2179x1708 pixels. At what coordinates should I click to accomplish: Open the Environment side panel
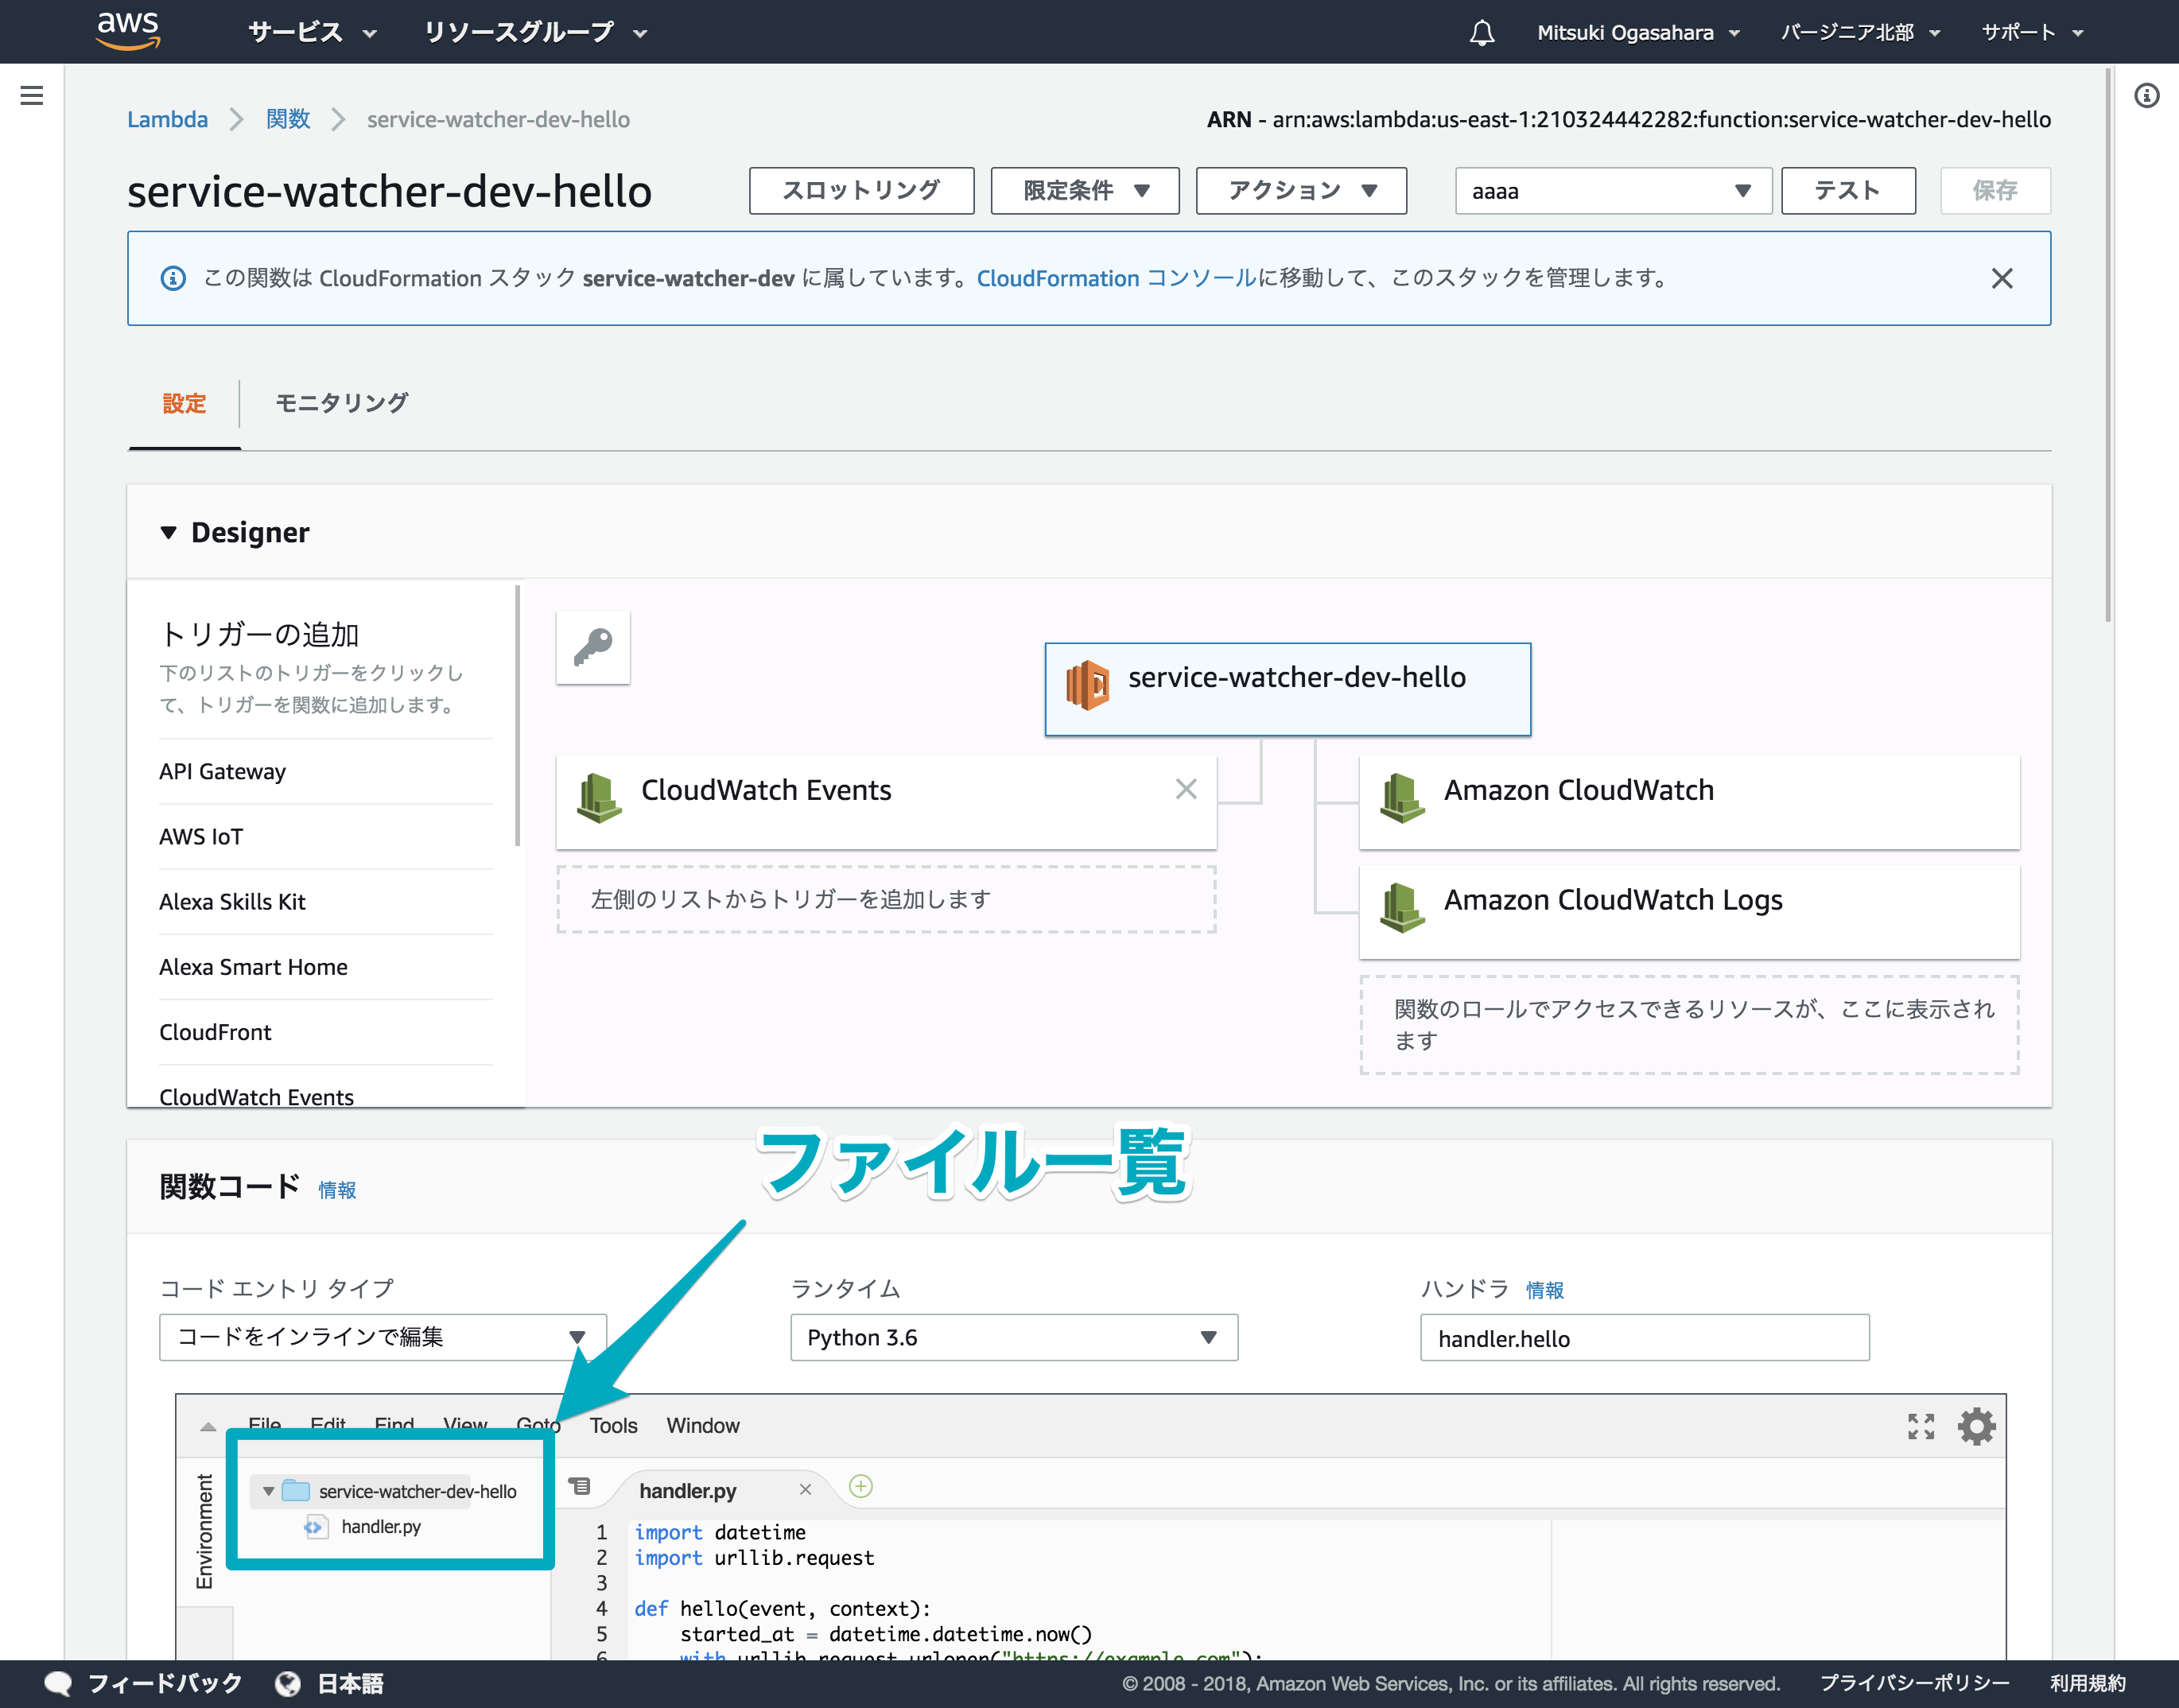point(204,1531)
